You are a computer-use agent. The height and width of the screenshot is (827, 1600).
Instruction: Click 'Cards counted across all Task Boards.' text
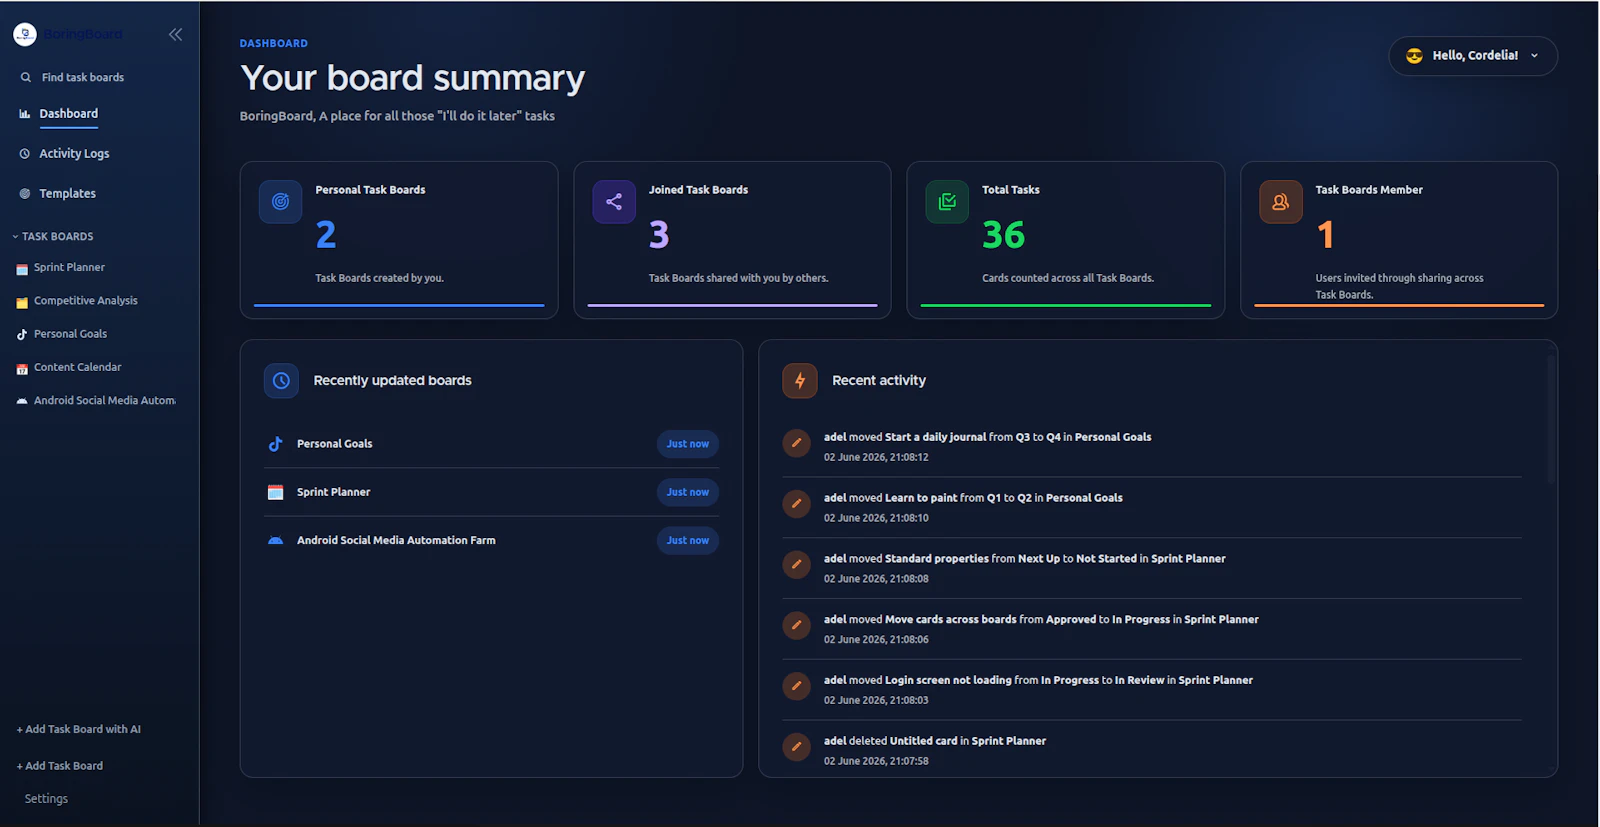point(1068,279)
